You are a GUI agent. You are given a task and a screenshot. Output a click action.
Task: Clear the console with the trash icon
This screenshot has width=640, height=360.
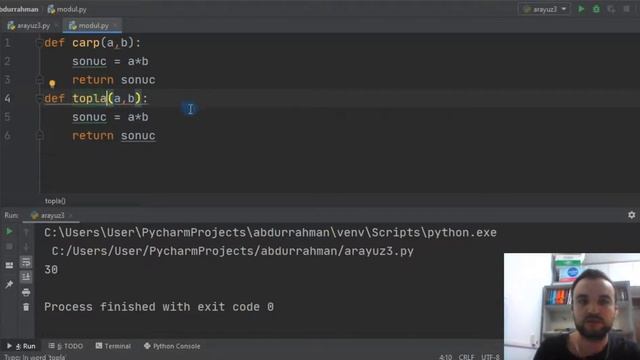point(26,307)
